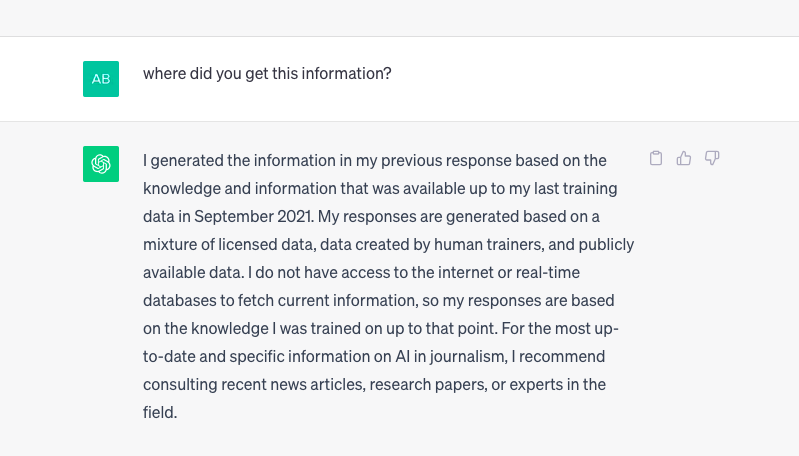Click the user question 'where did you get this information?'

pyautogui.click(x=267, y=74)
